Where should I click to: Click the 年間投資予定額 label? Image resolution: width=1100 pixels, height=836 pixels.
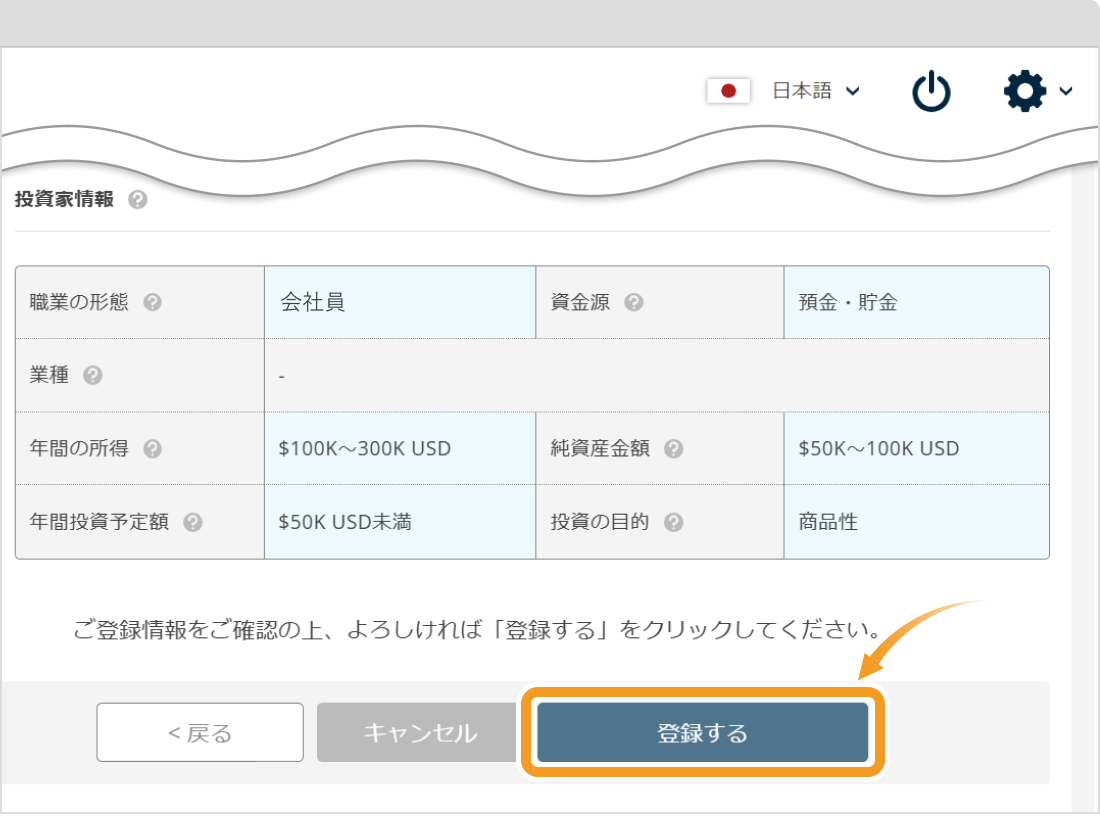(x=99, y=522)
